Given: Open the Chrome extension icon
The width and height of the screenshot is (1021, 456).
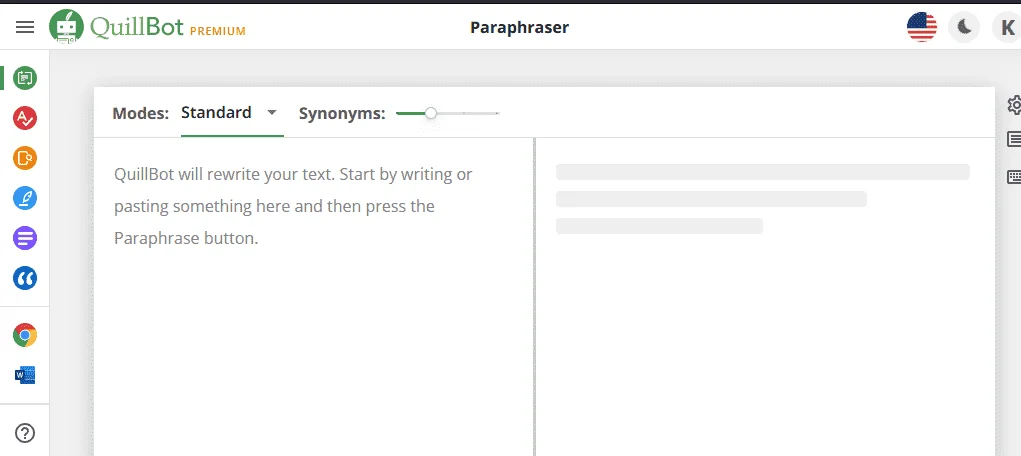Looking at the screenshot, I should click(25, 335).
